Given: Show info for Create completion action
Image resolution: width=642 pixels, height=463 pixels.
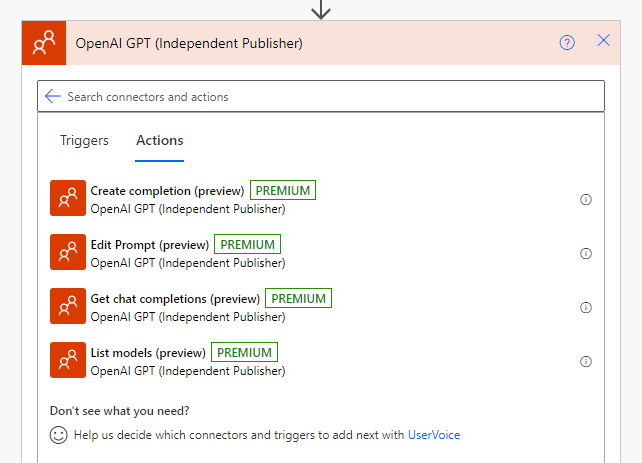Looking at the screenshot, I should pos(586,199).
